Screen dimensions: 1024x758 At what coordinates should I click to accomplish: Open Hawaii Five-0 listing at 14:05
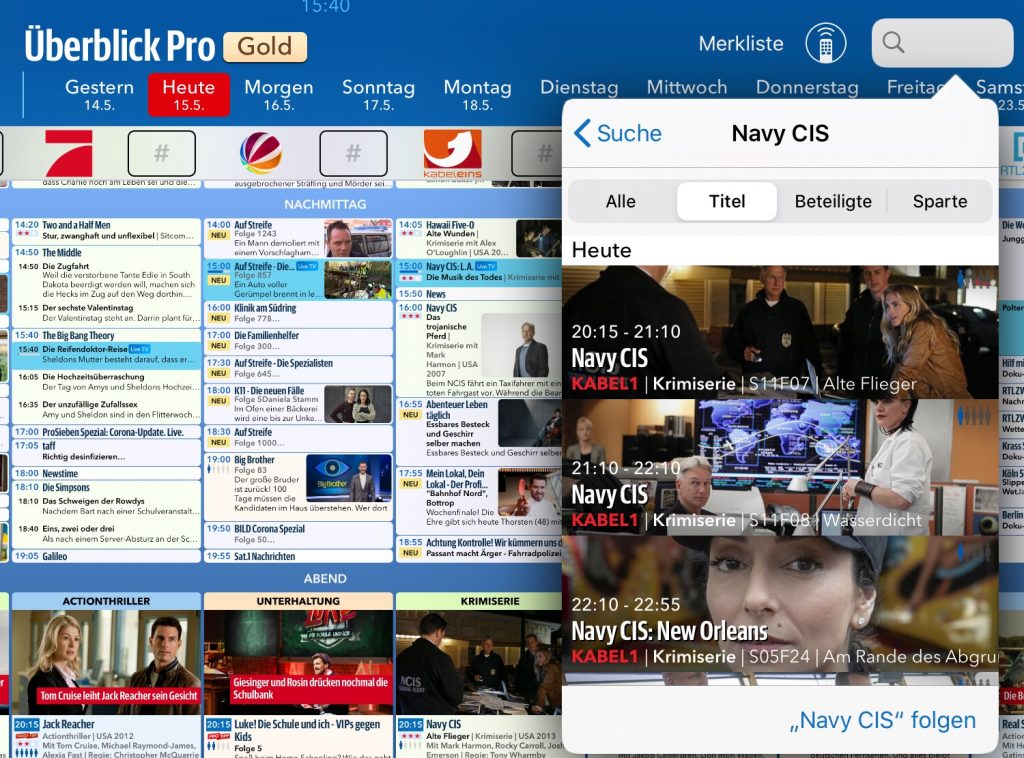479,238
